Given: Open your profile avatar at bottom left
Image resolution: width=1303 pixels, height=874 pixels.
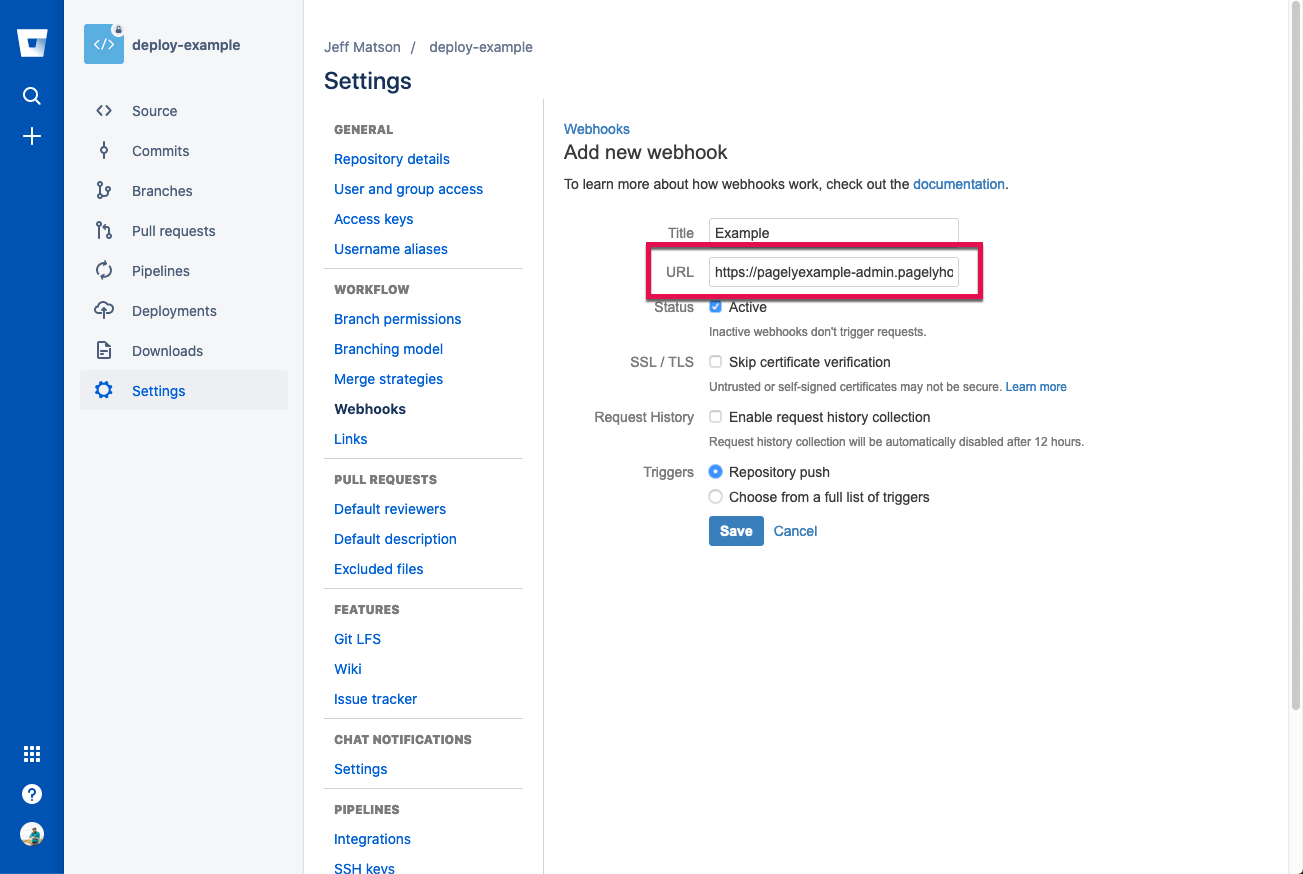Looking at the screenshot, I should coord(31,833).
